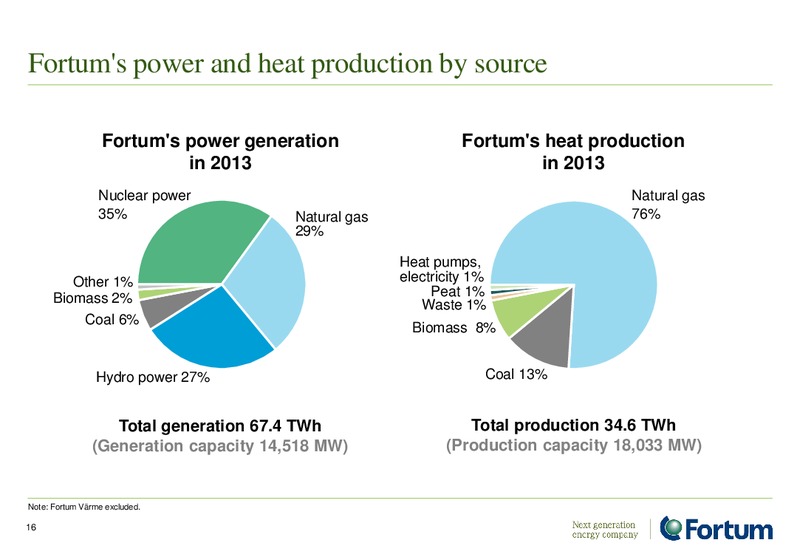Click the 'Hydro power 27%' label
The width and height of the screenshot is (800, 554).
pos(153,377)
